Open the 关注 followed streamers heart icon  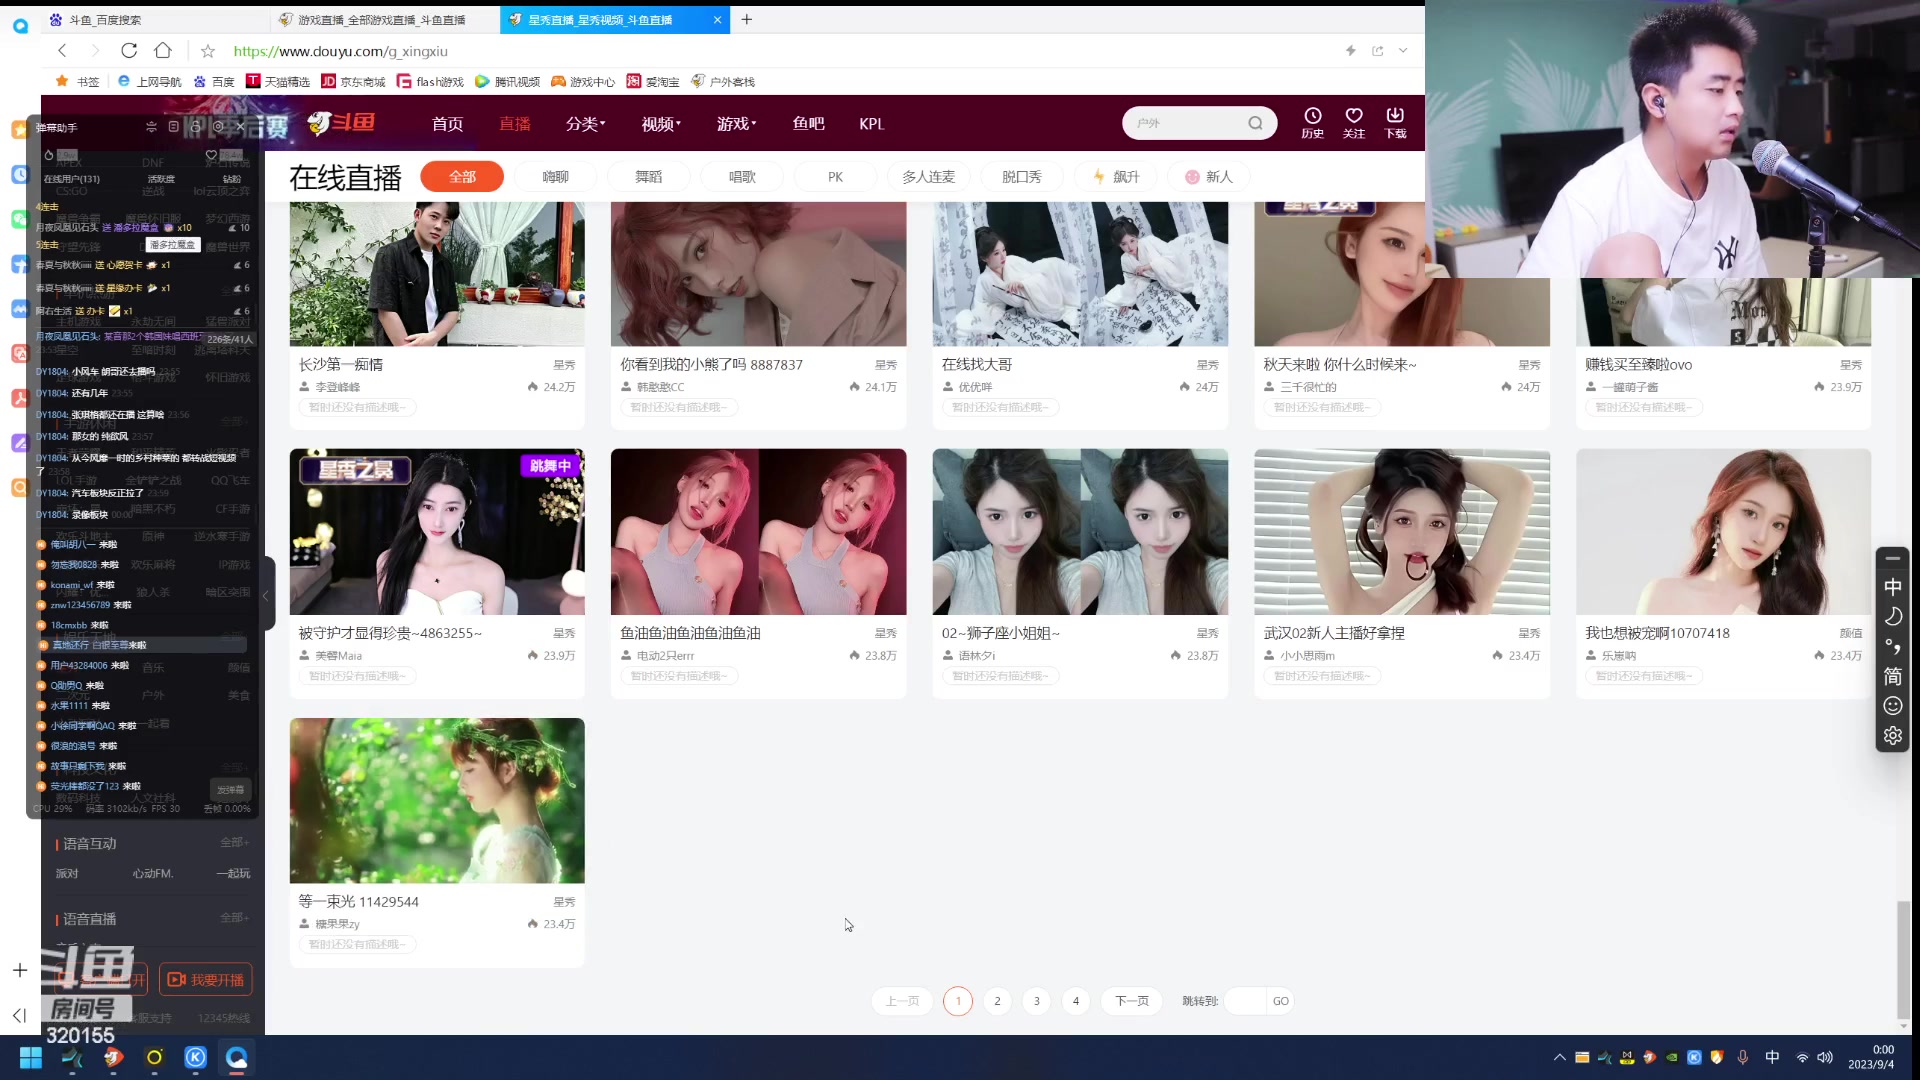(x=1354, y=122)
